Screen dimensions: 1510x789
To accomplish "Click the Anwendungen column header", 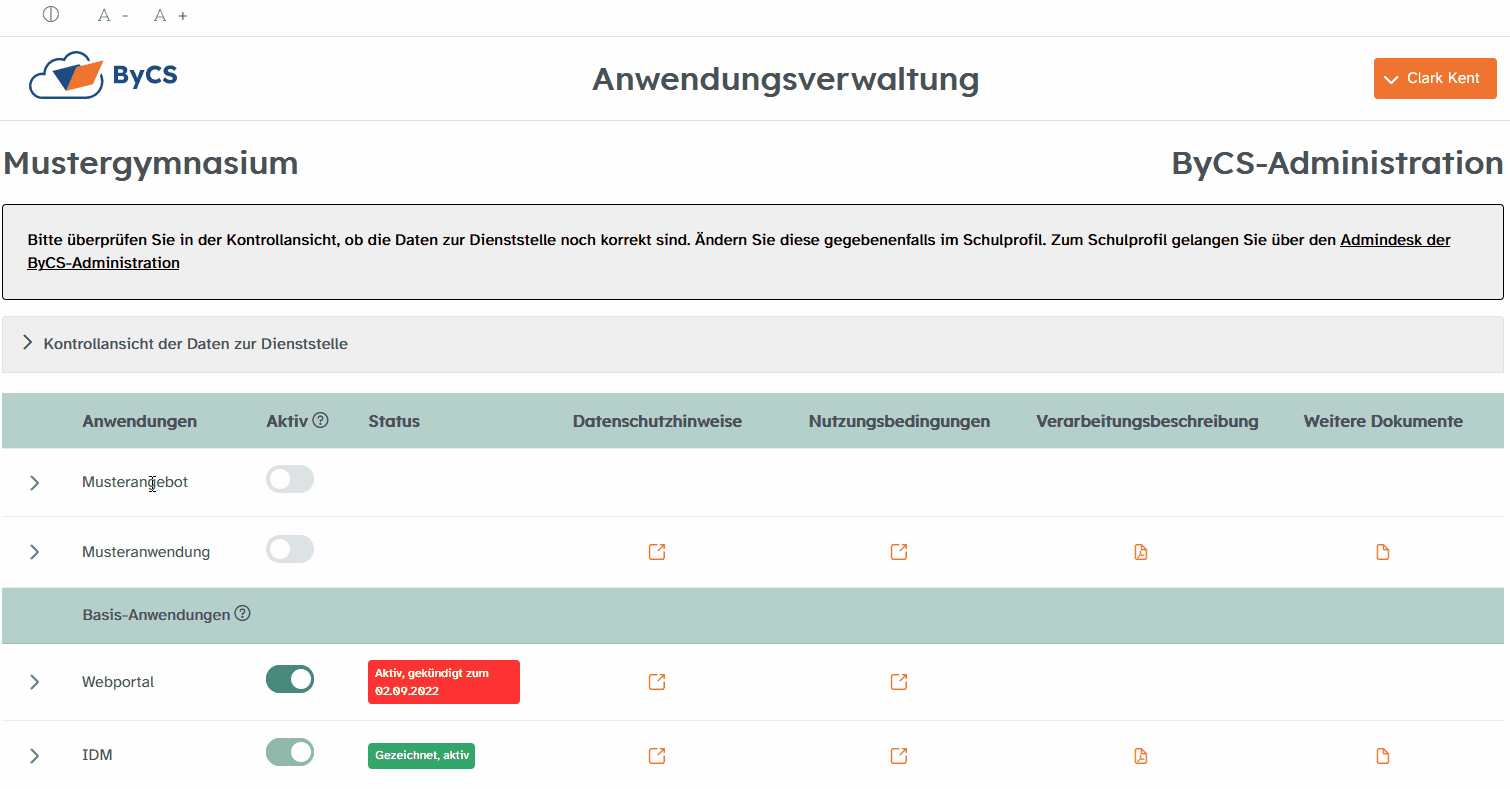I will pos(139,421).
